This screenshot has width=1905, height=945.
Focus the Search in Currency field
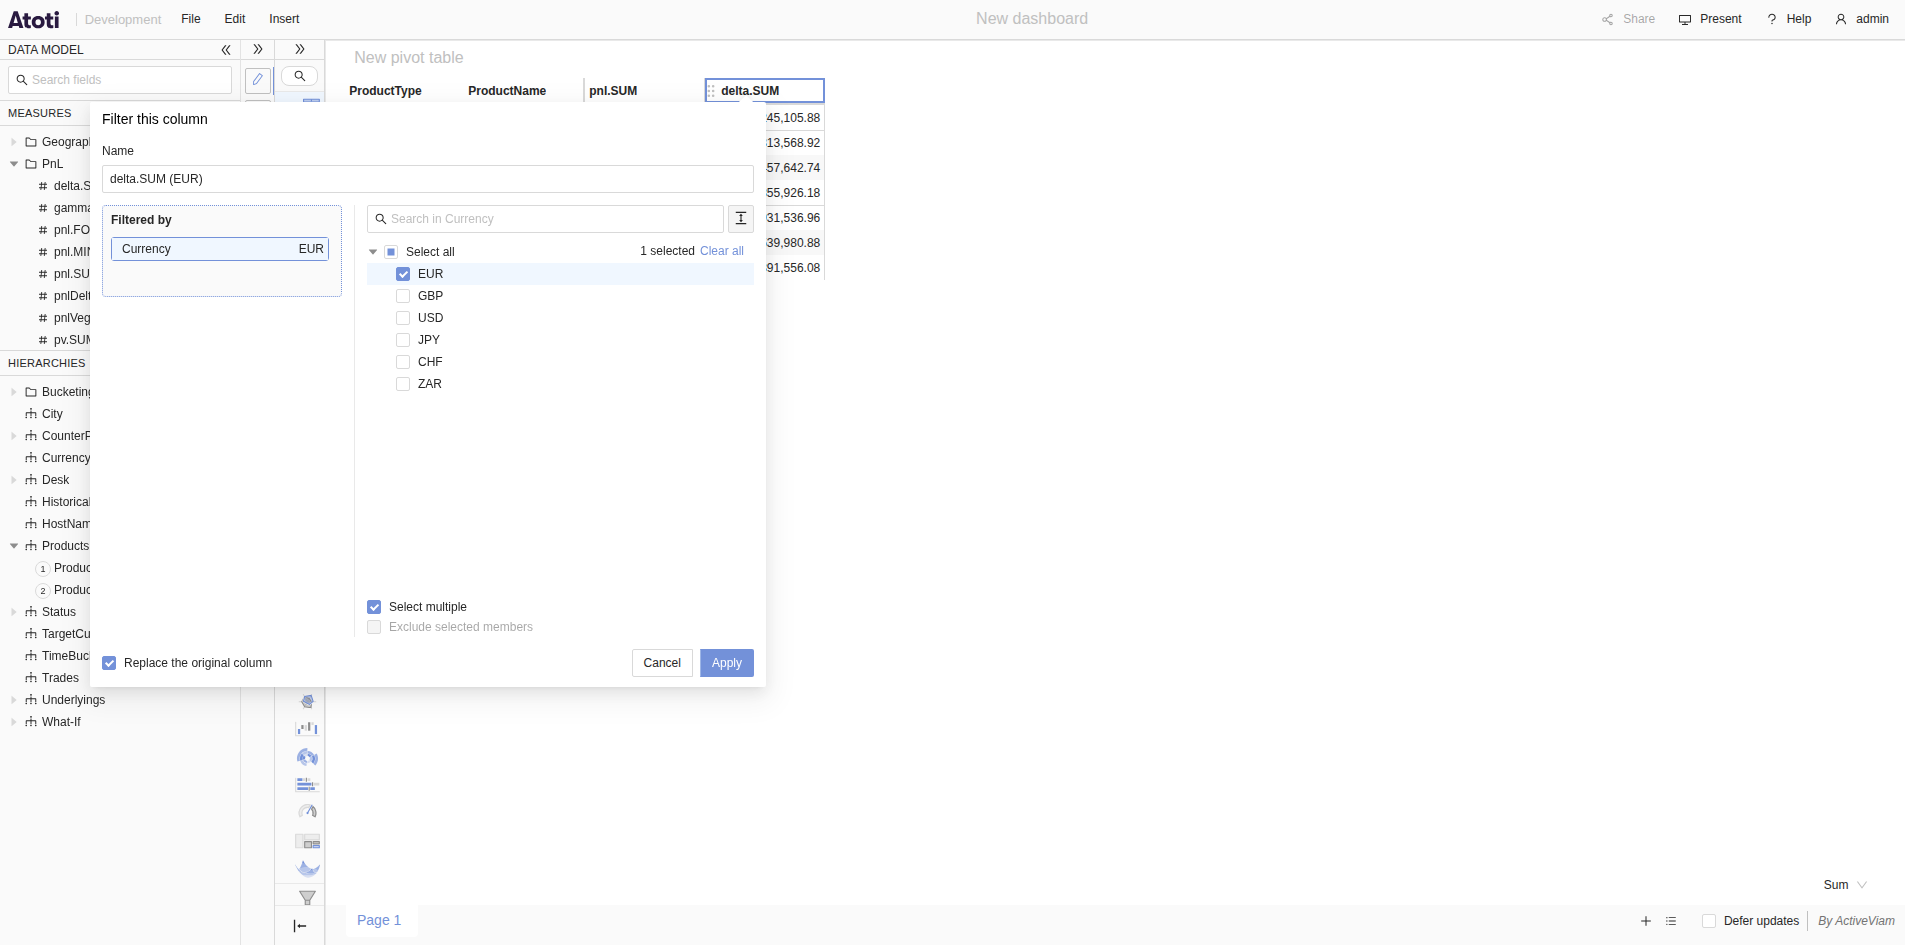[545, 219]
